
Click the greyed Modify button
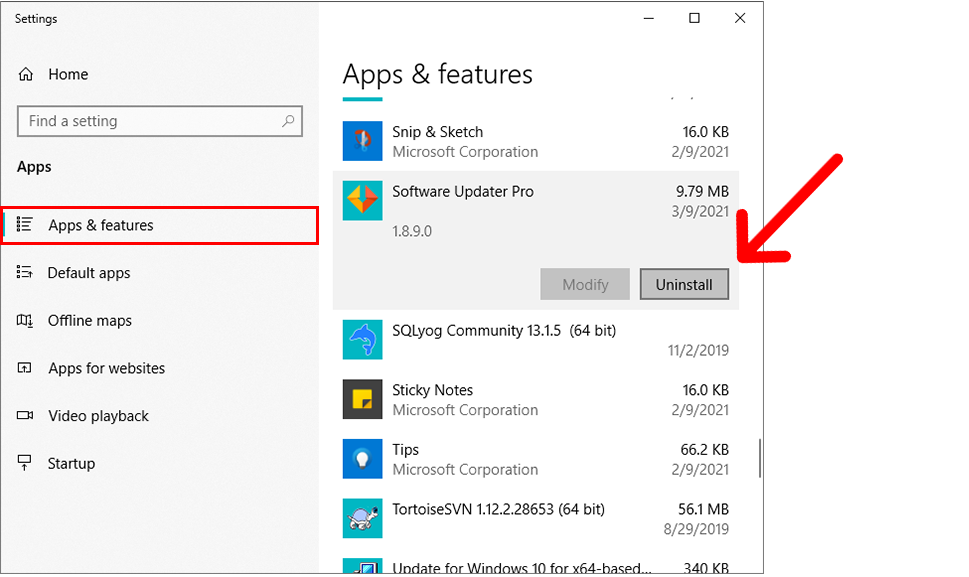tap(585, 284)
